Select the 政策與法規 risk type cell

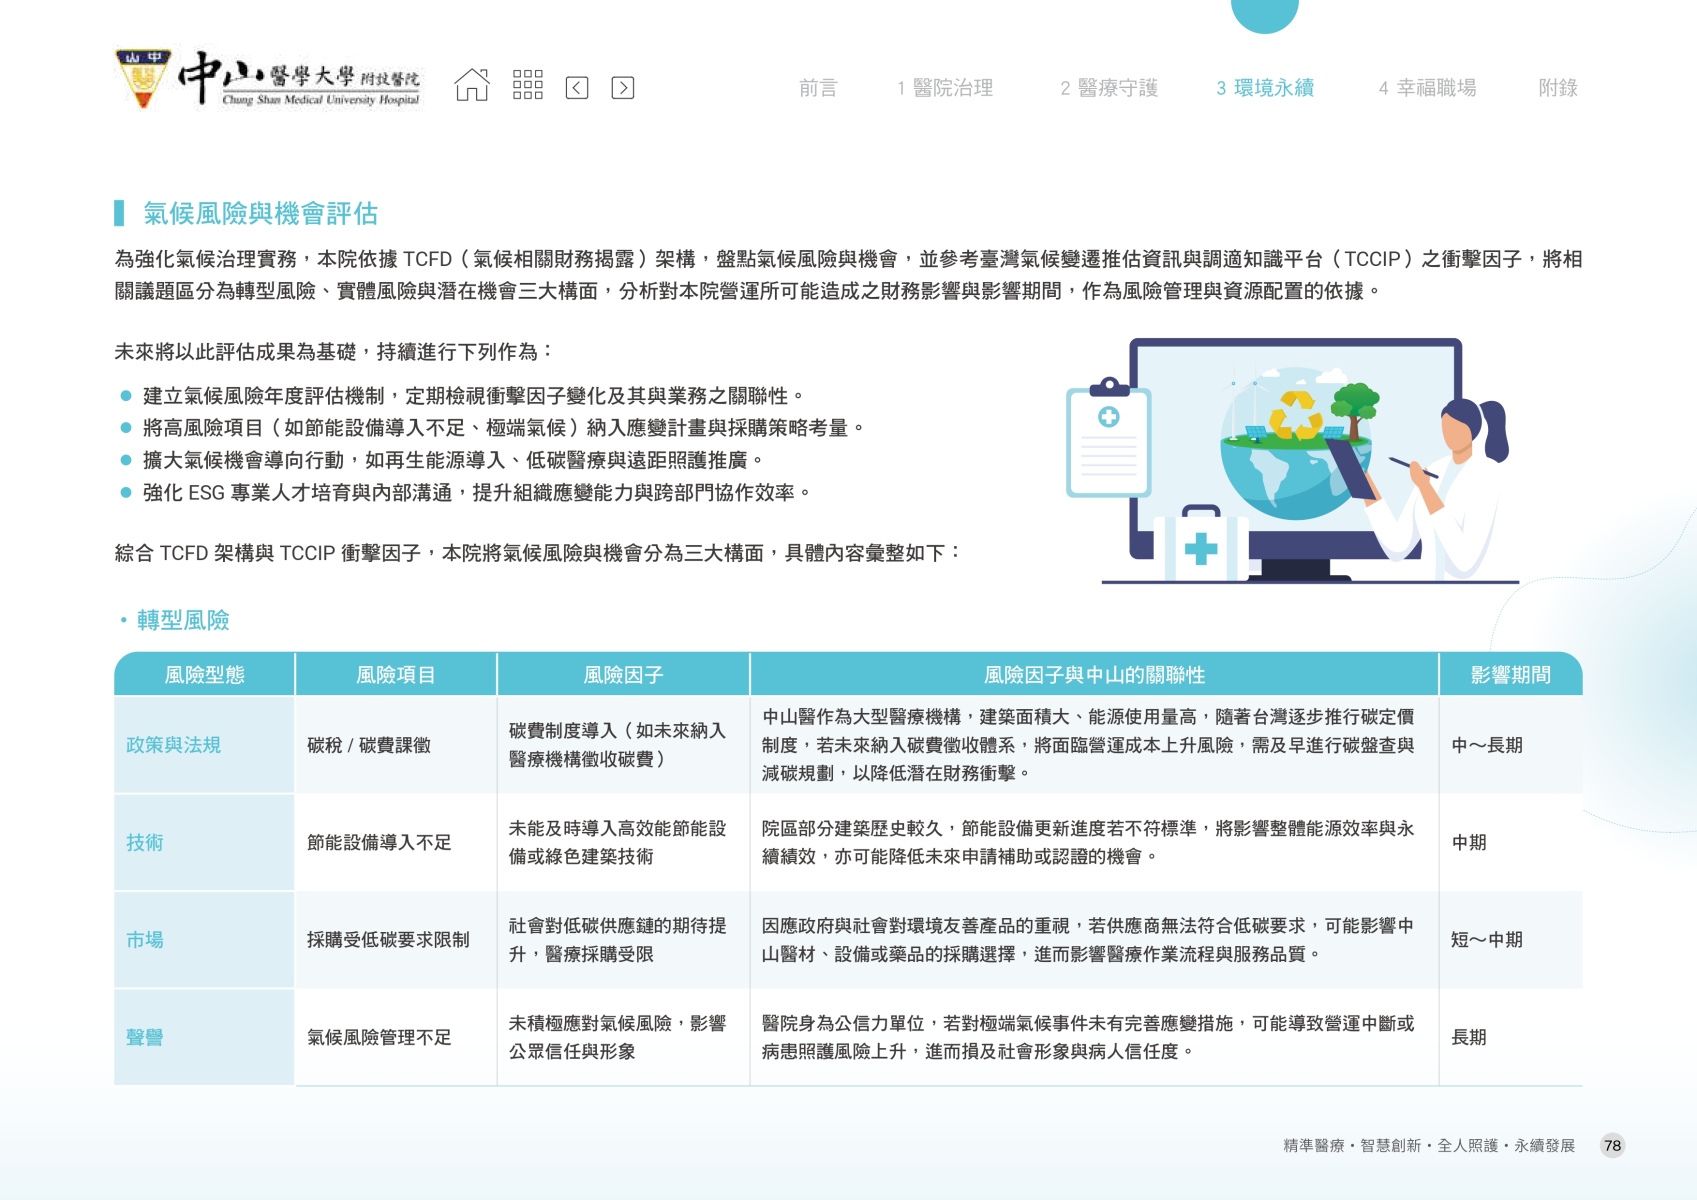(173, 745)
